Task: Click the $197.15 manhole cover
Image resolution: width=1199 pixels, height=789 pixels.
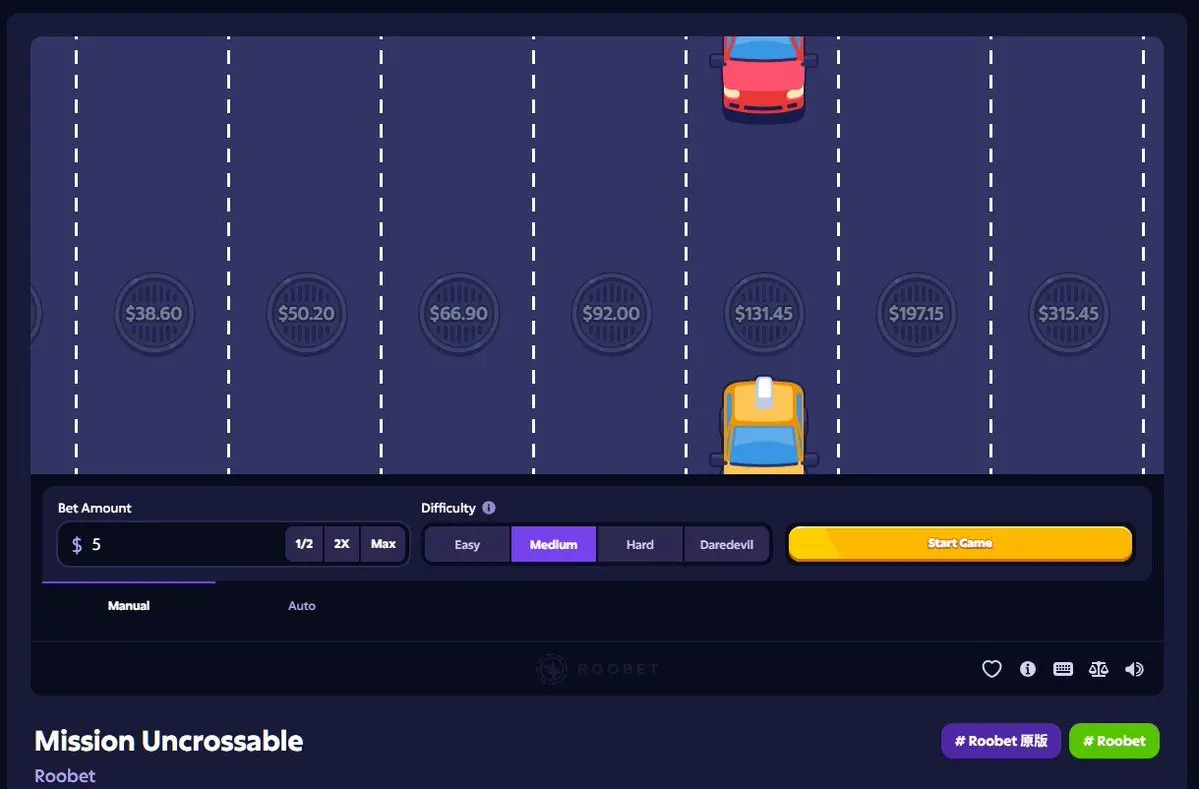Action: point(916,313)
